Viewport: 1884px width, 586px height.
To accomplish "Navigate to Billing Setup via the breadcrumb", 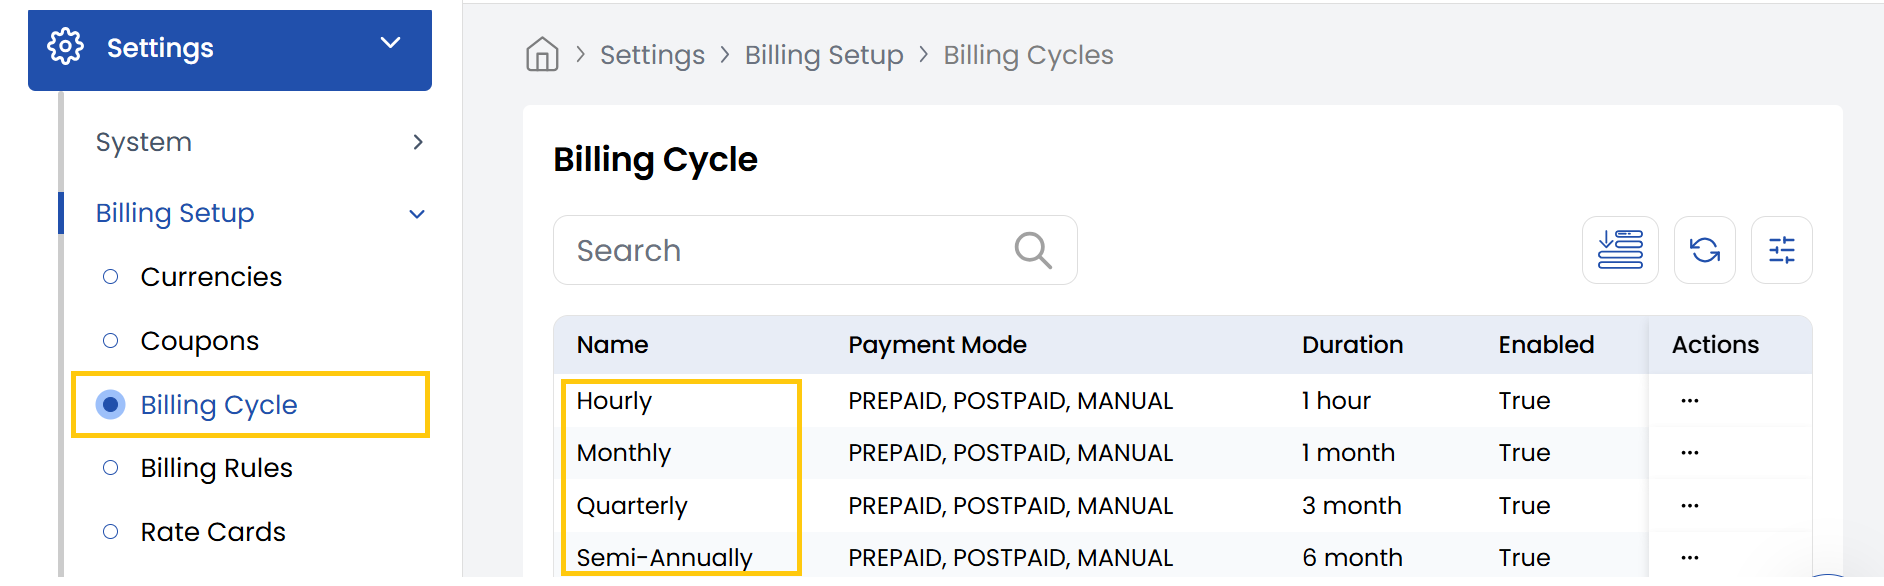I will [823, 55].
